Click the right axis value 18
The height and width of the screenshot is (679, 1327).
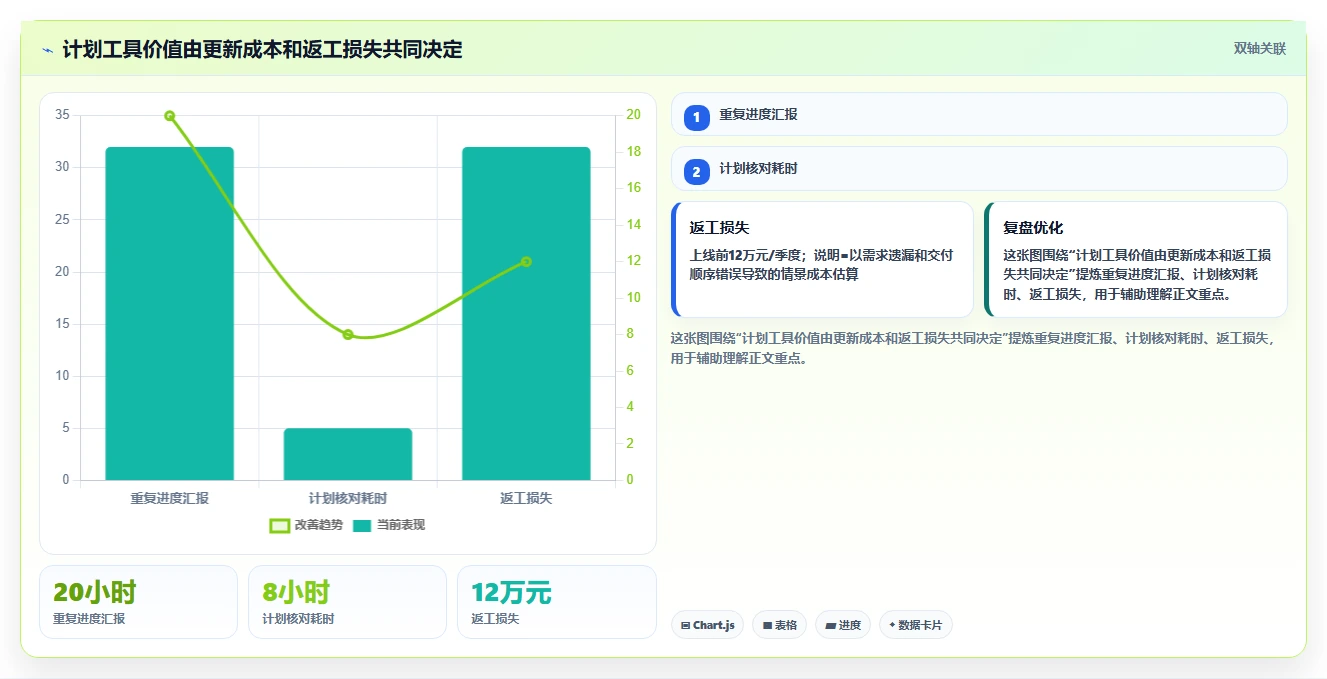pos(633,151)
